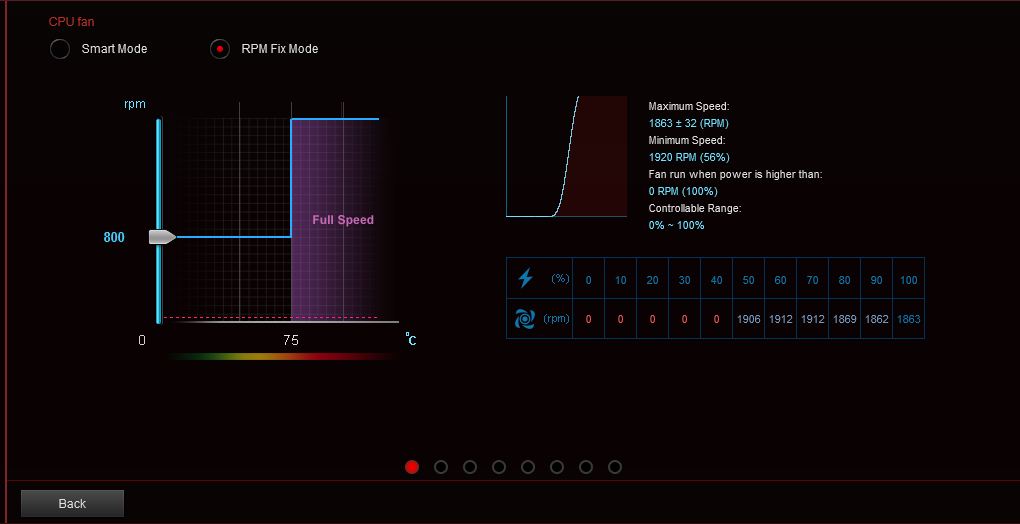Click the 0 RPM (100%) value
Image resolution: width=1020 pixels, height=524 pixels.
[683, 191]
